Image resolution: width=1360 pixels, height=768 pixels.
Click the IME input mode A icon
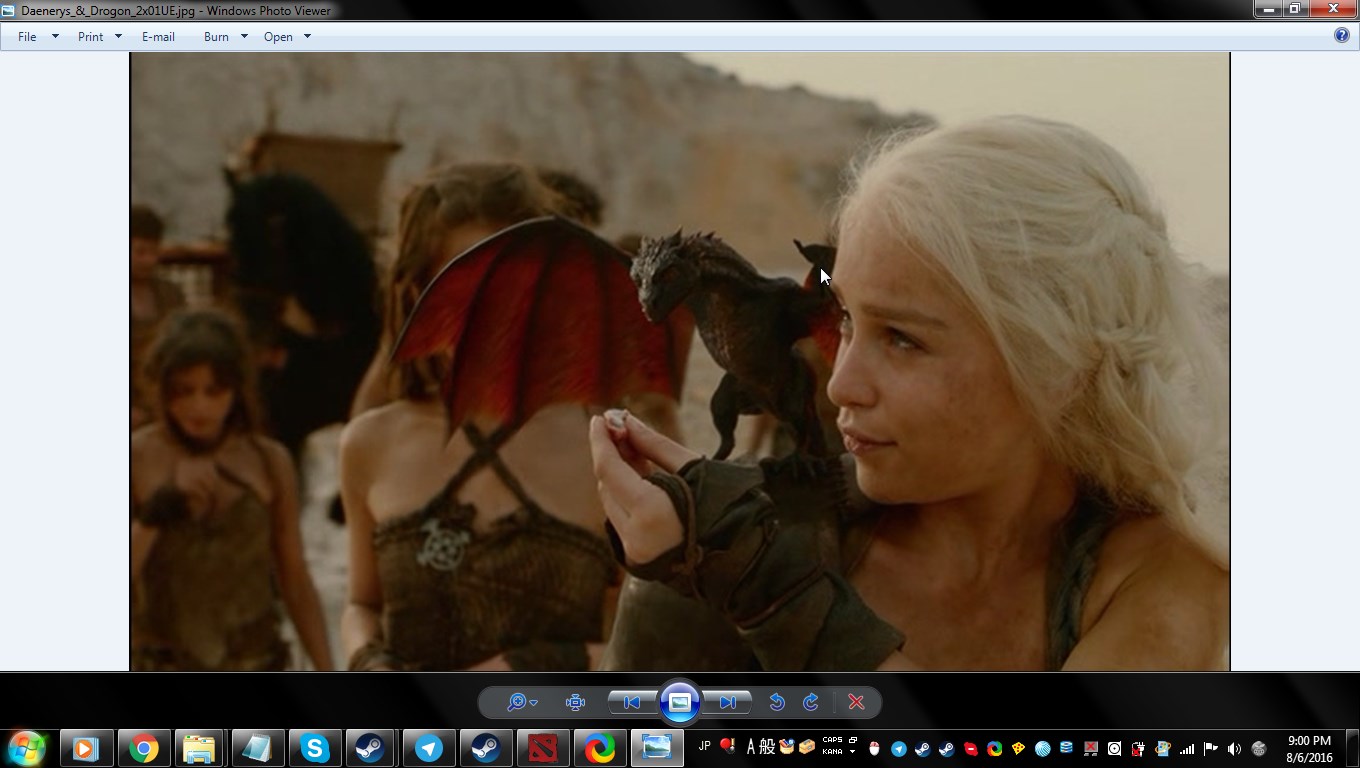(751, 746)
